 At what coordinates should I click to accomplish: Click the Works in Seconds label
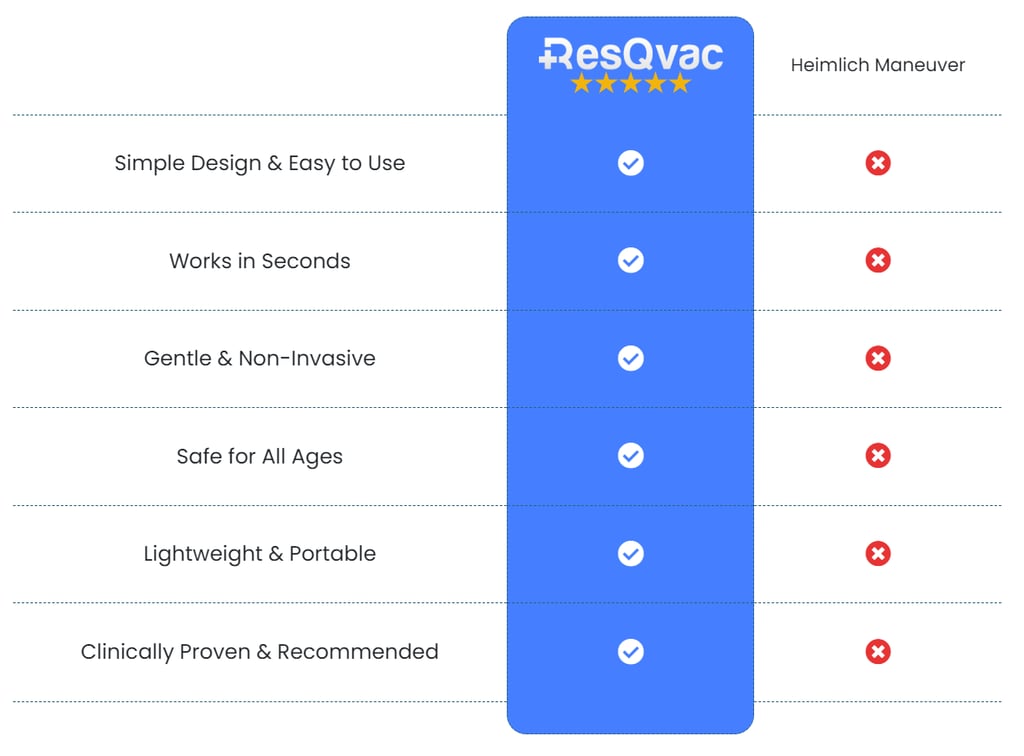click(260, 261)
